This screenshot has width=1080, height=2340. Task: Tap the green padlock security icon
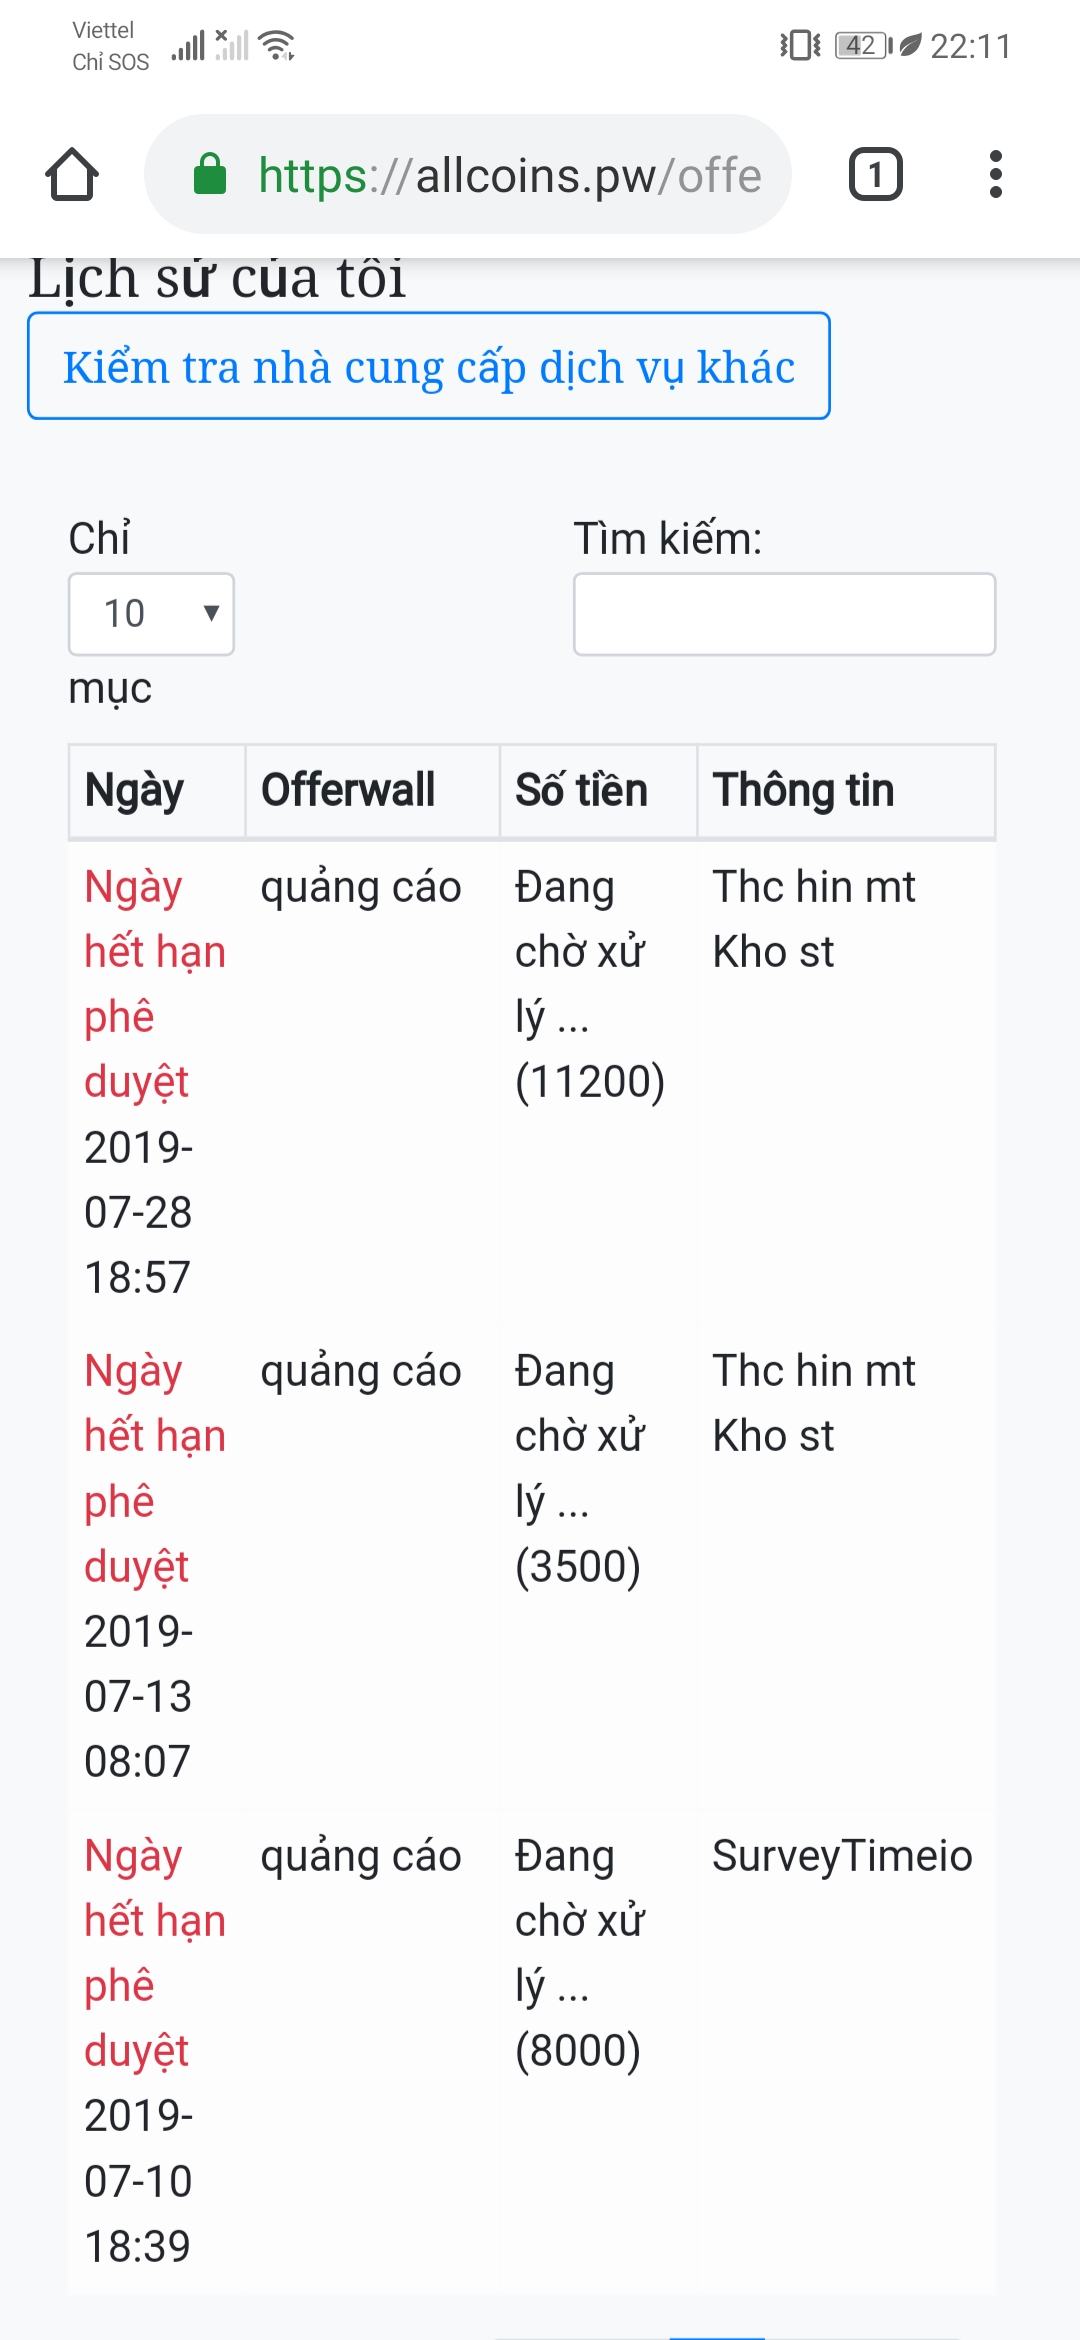[x=209, y=175]
